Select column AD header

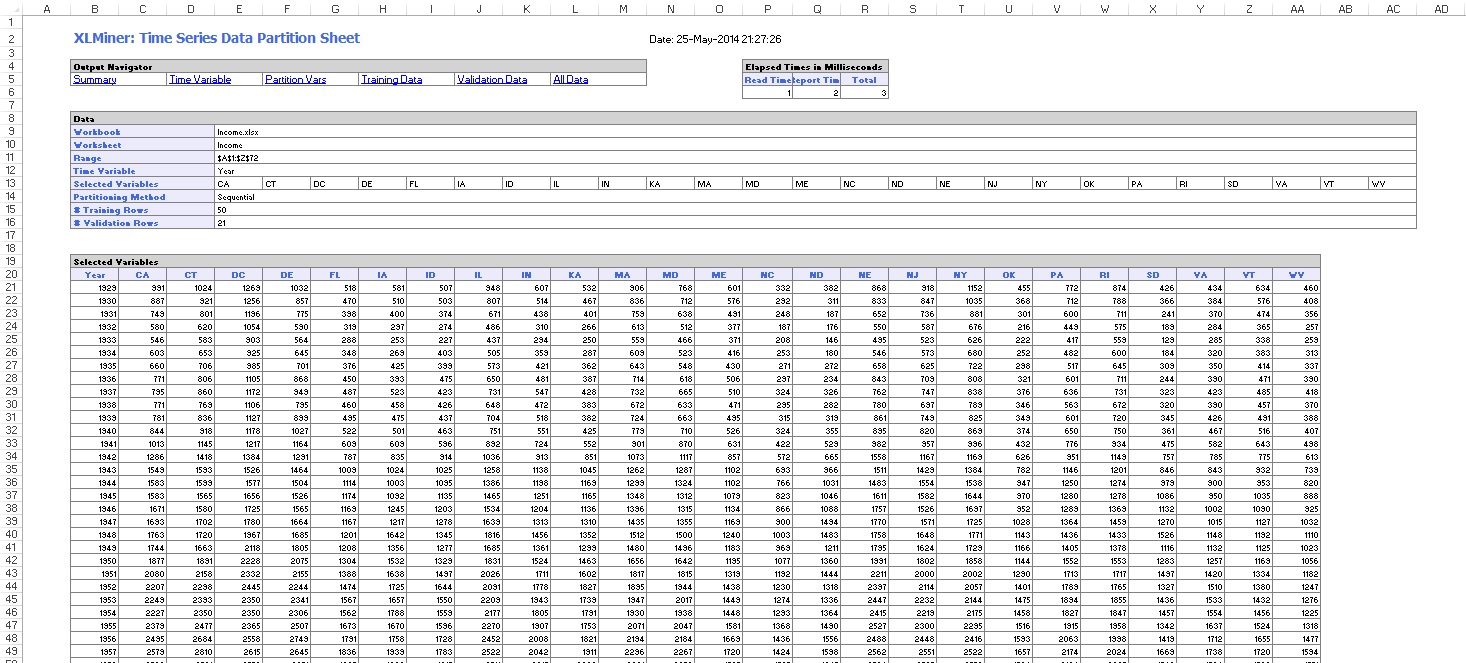click(1441, 8)
